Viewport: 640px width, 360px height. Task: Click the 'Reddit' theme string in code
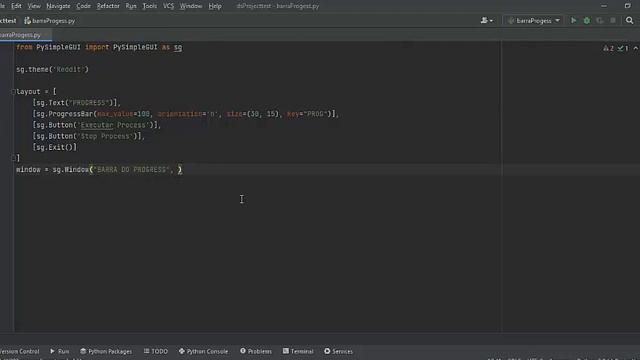coord(69,69)
